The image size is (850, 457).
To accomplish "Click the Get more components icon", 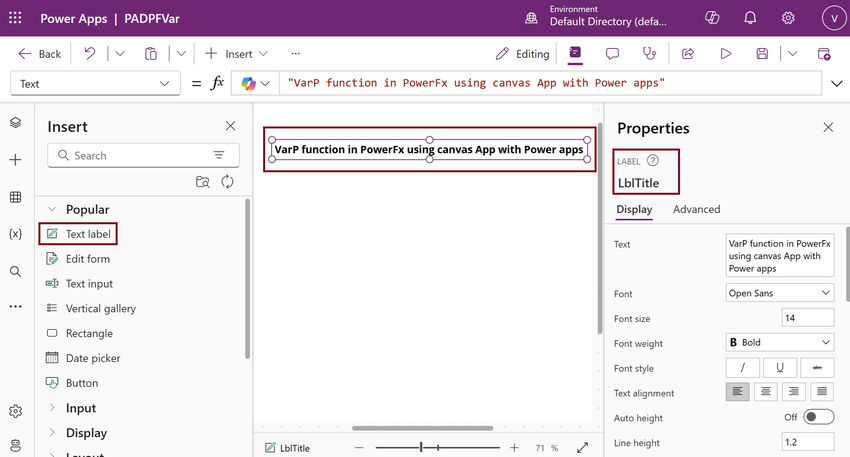I will tap(203, 182).
